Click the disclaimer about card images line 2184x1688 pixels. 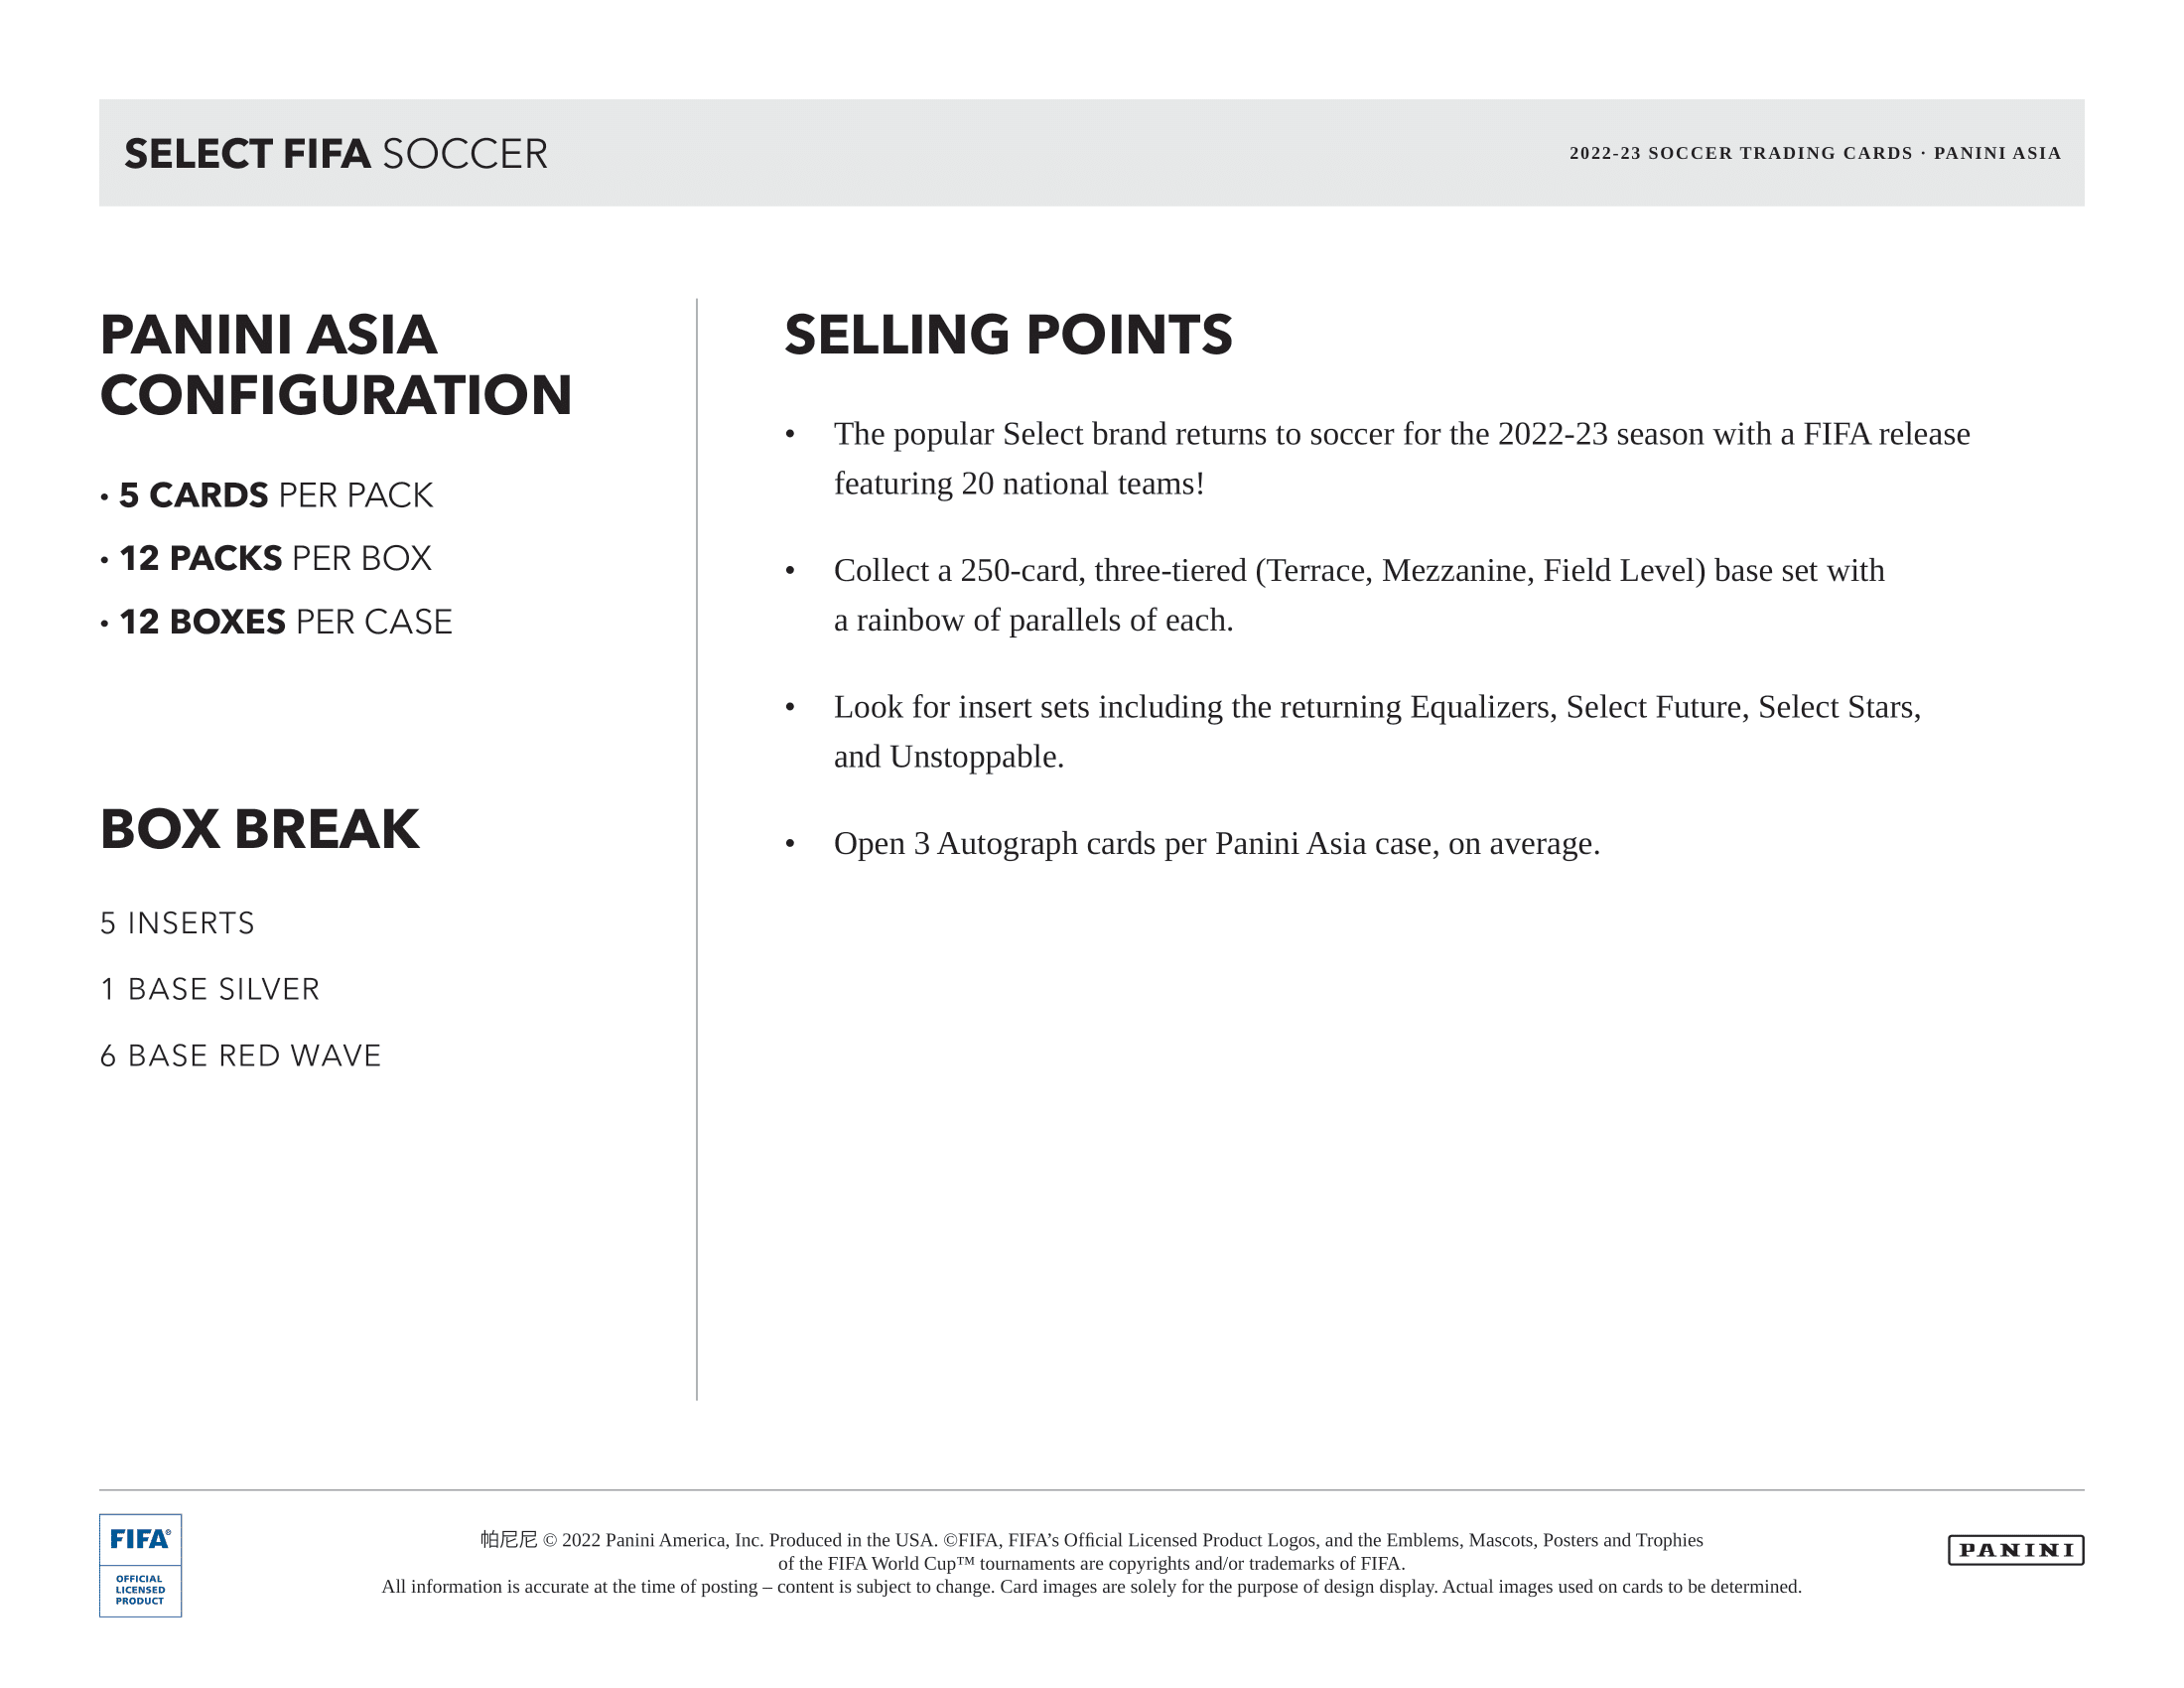click(x=1092, y=1586)
